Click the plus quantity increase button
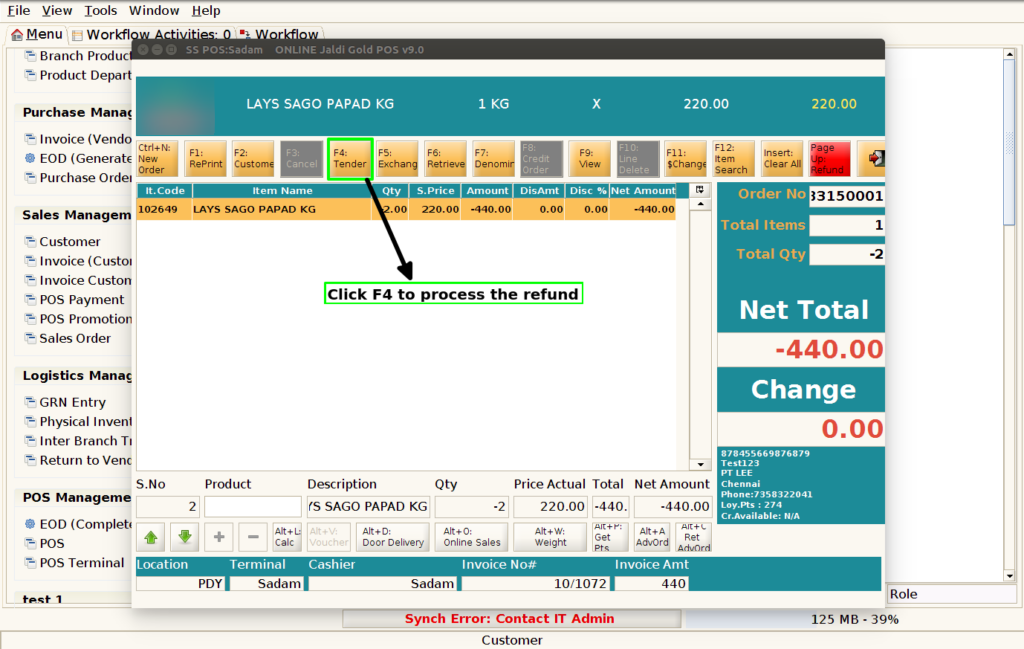Screen dimensions: 1024x649 219,537
